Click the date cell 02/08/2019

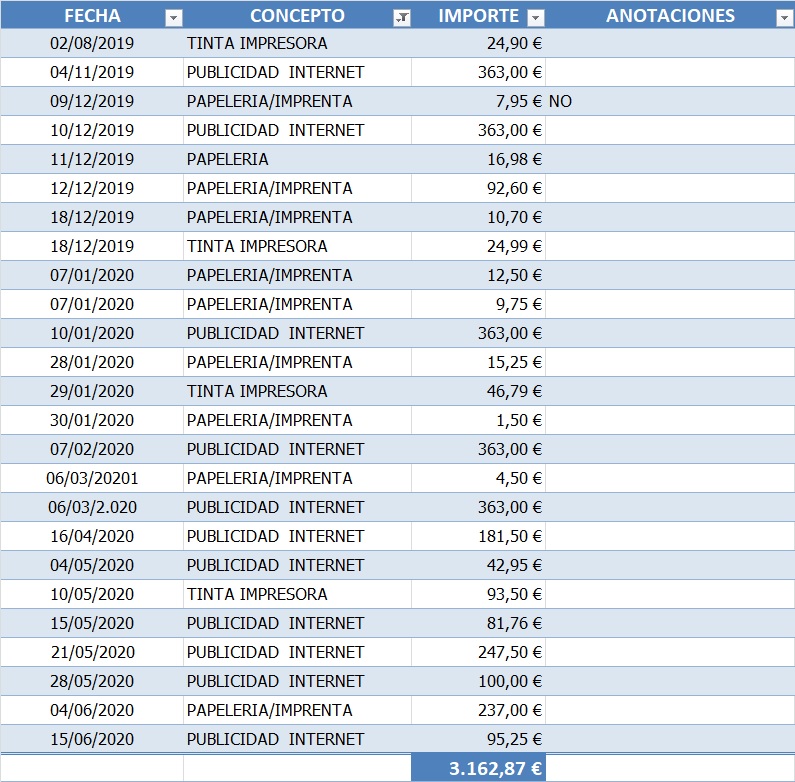(92, 44)
